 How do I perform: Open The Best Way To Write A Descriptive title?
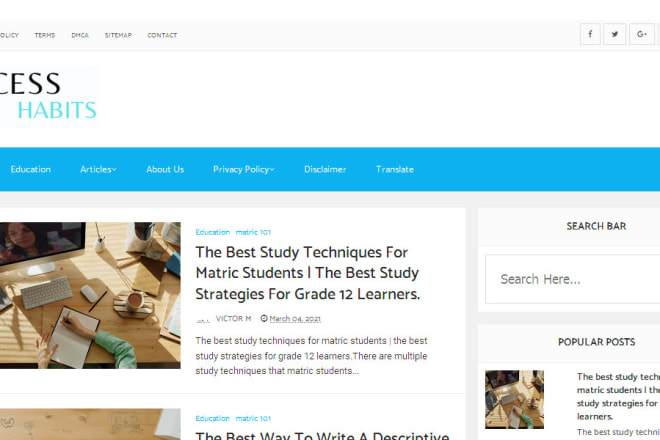(x=322, y=435)
